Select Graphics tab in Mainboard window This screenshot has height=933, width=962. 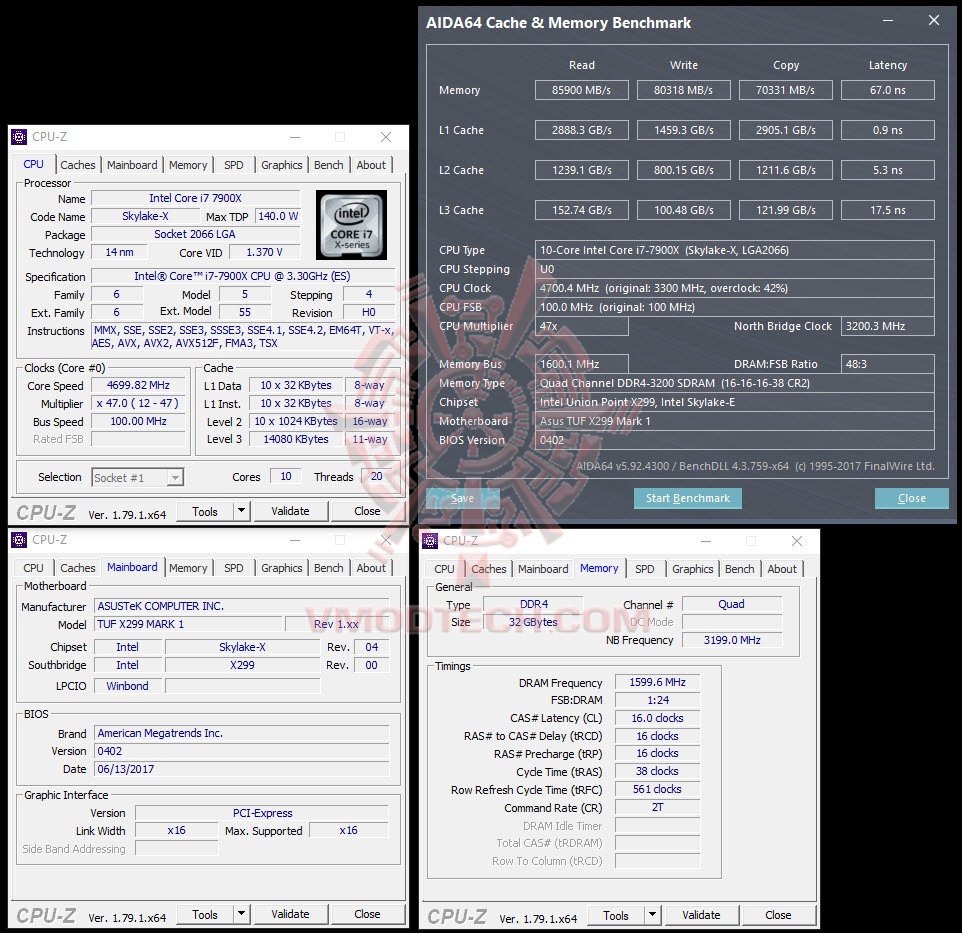click(x=282, y=568)
